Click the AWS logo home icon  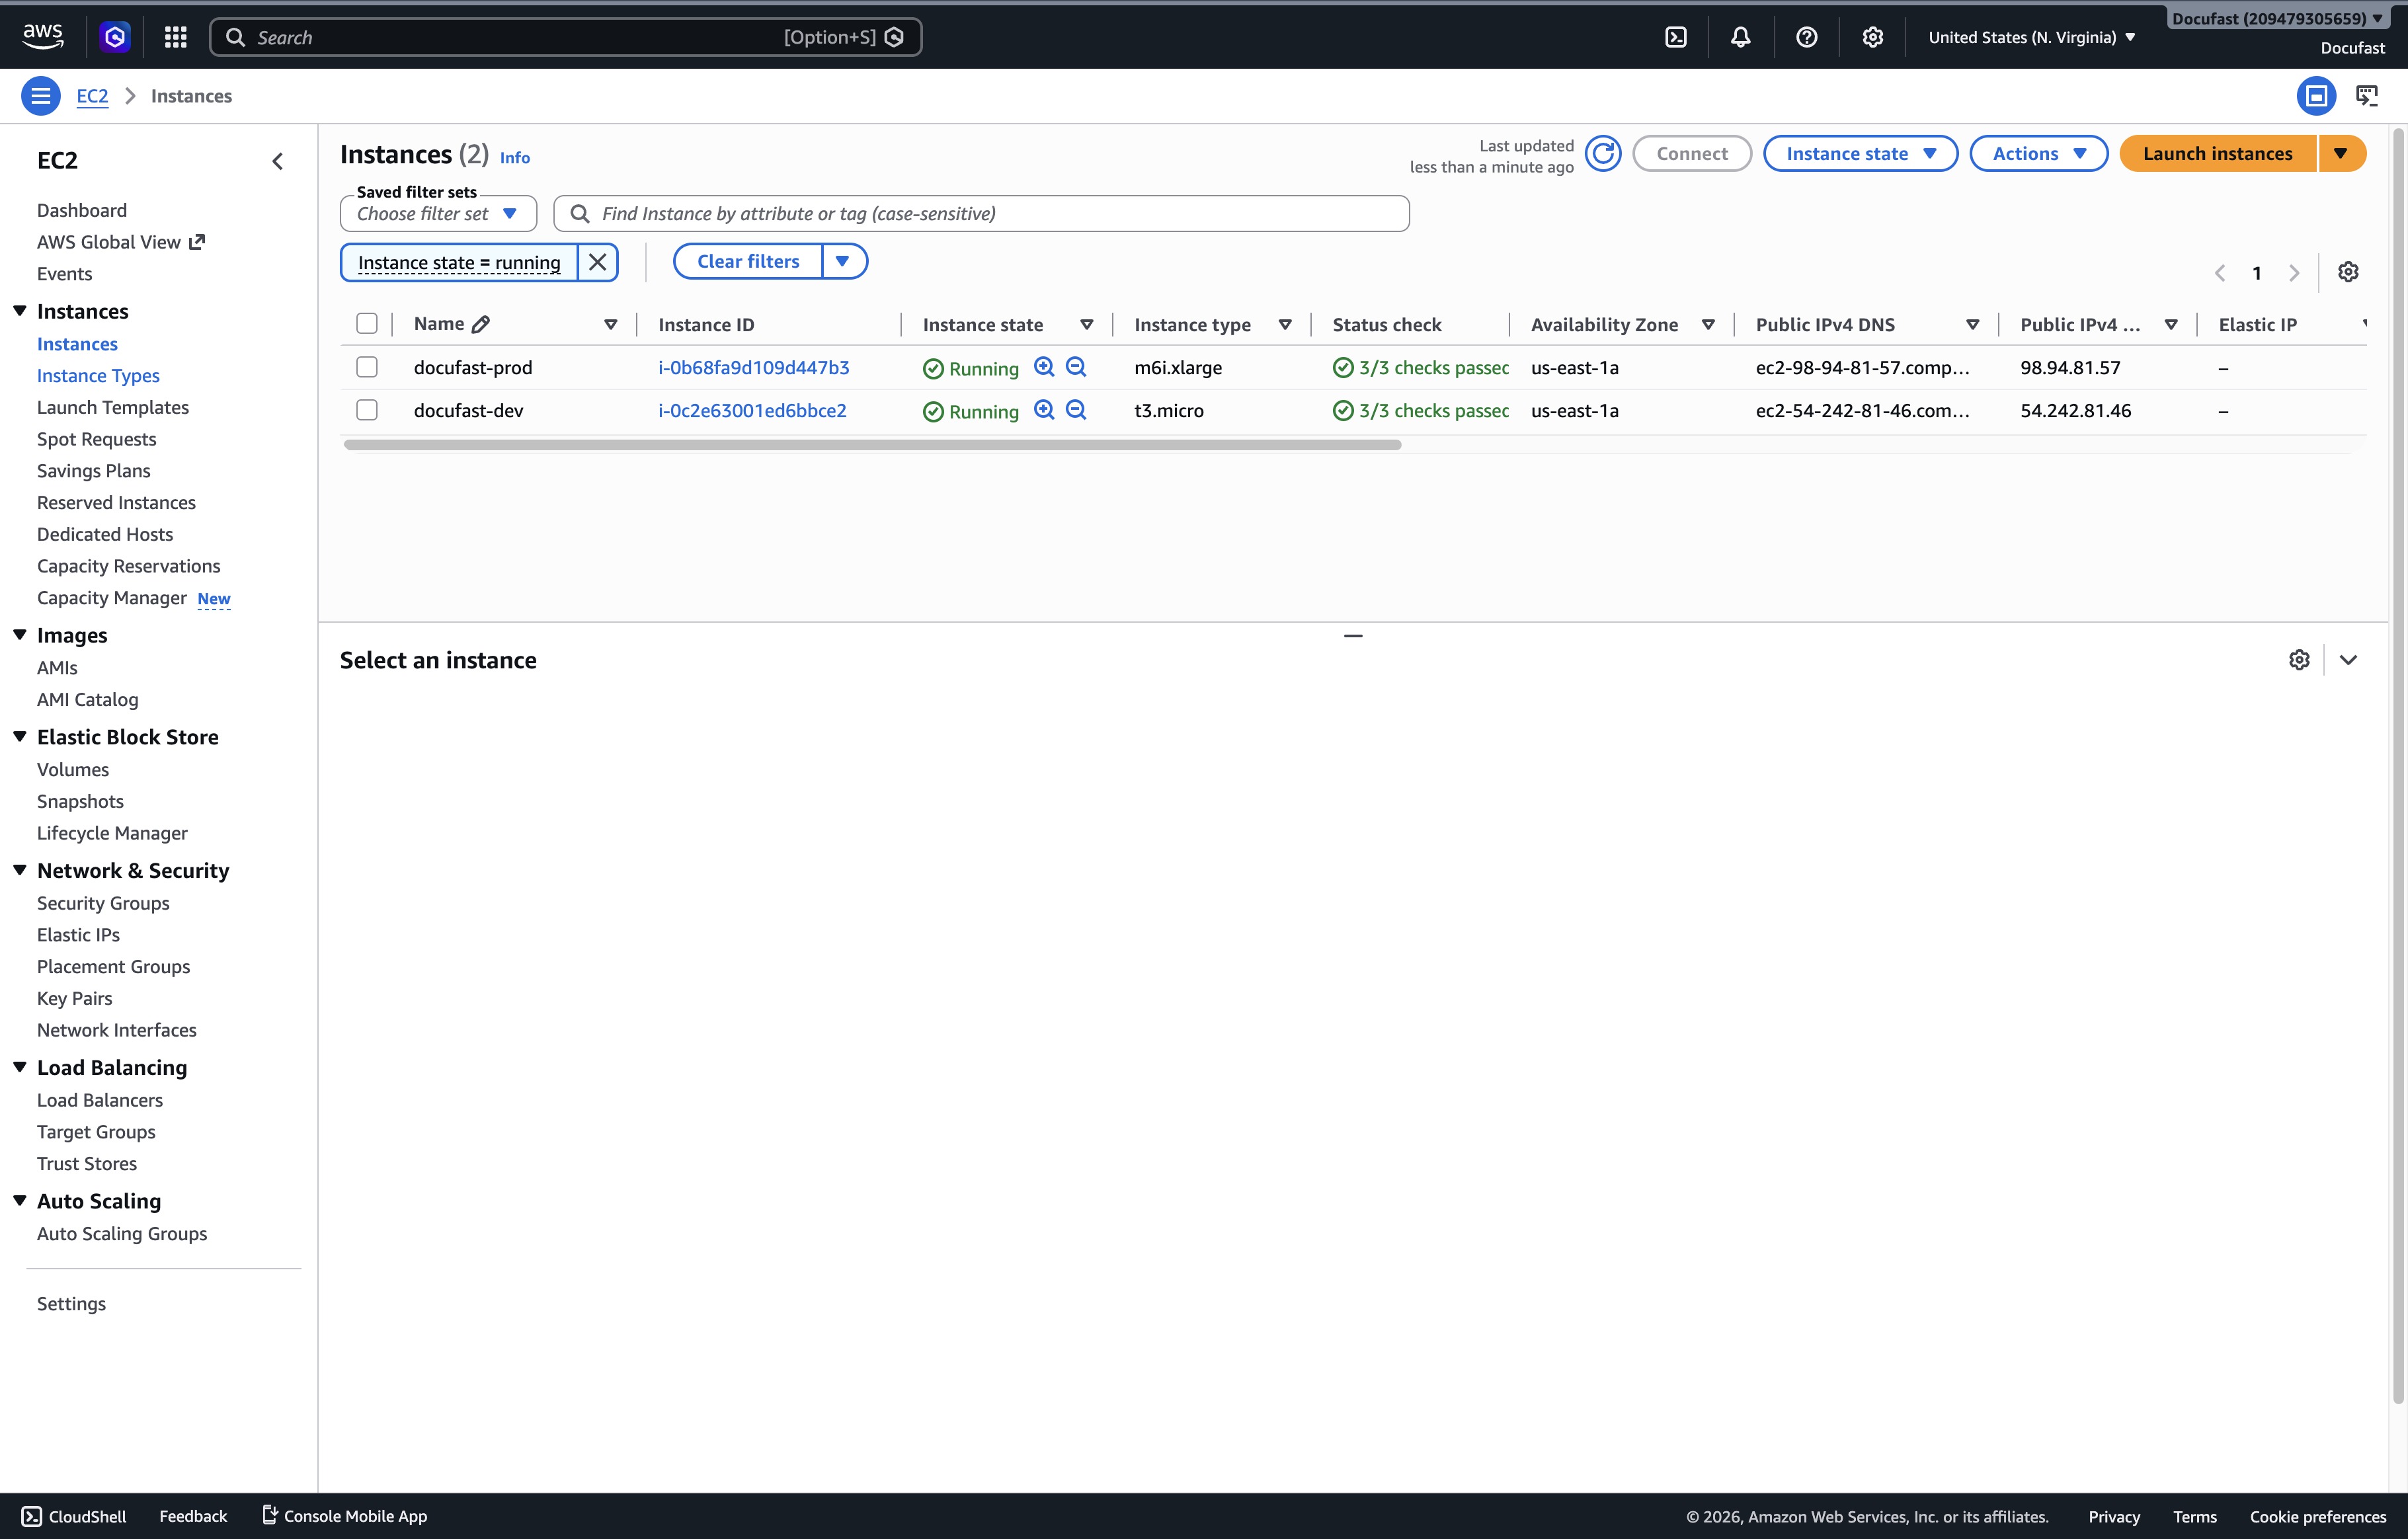(x=43, y=36)
